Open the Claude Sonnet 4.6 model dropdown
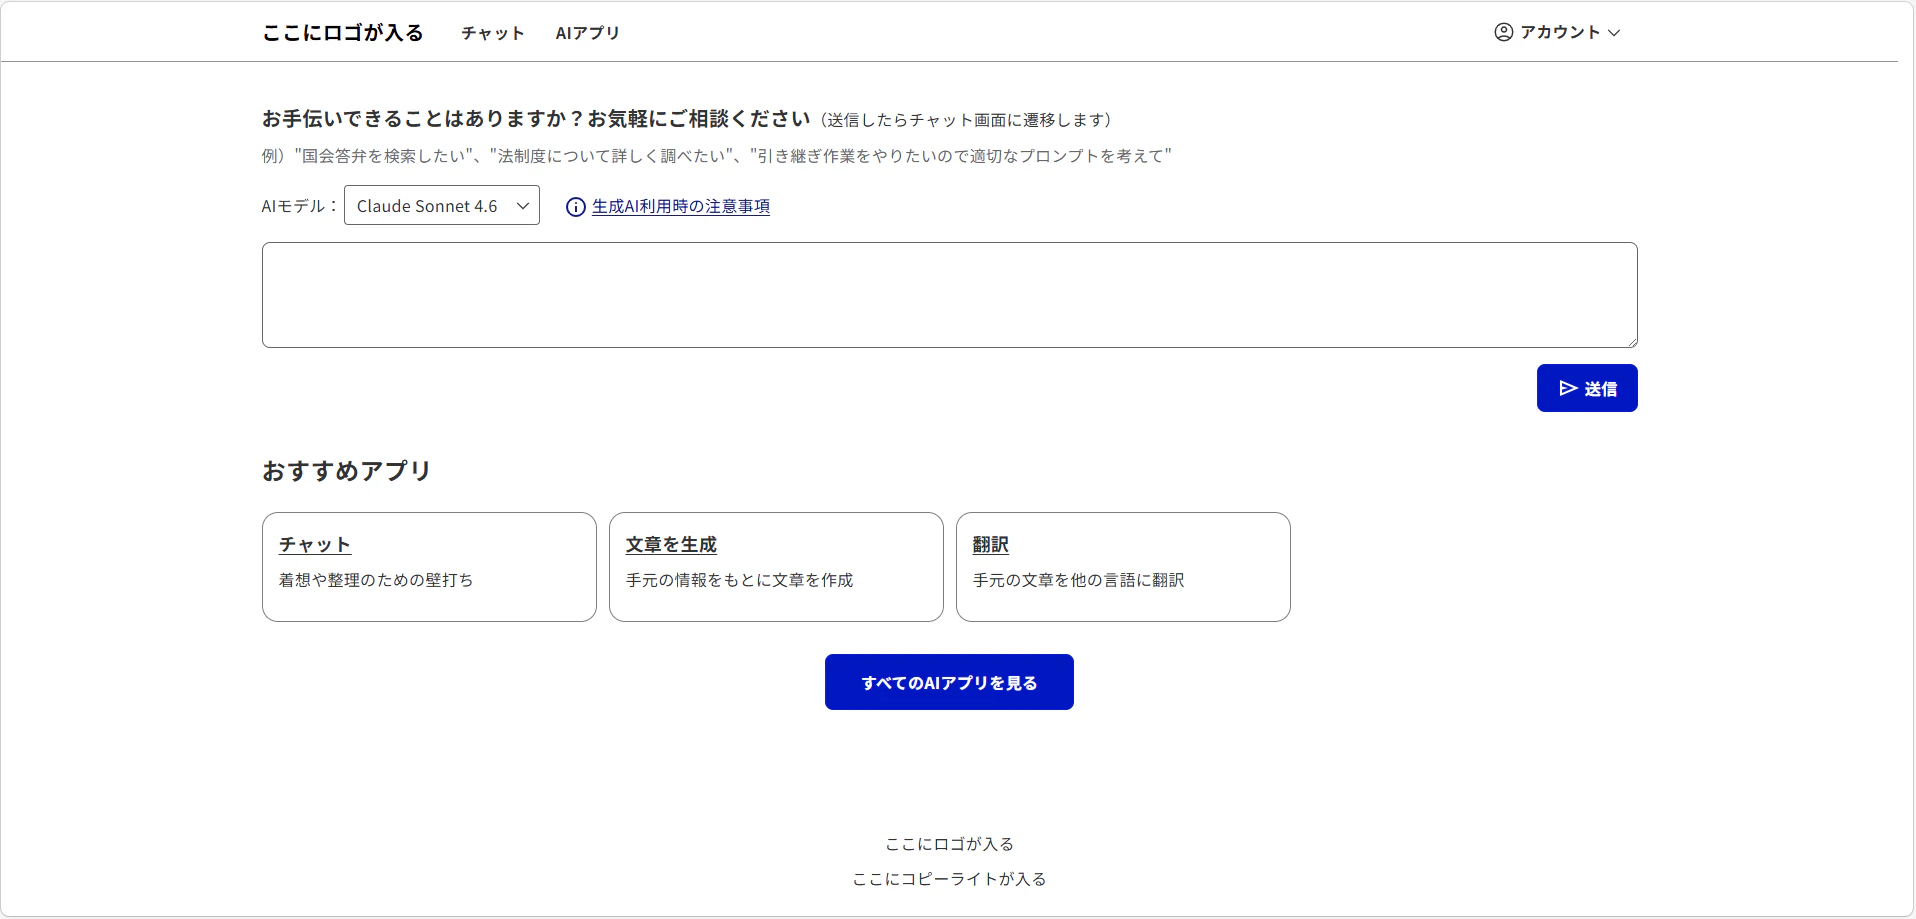The width and height of the screenshot is (1916, 919). click(x=442, y=205)
